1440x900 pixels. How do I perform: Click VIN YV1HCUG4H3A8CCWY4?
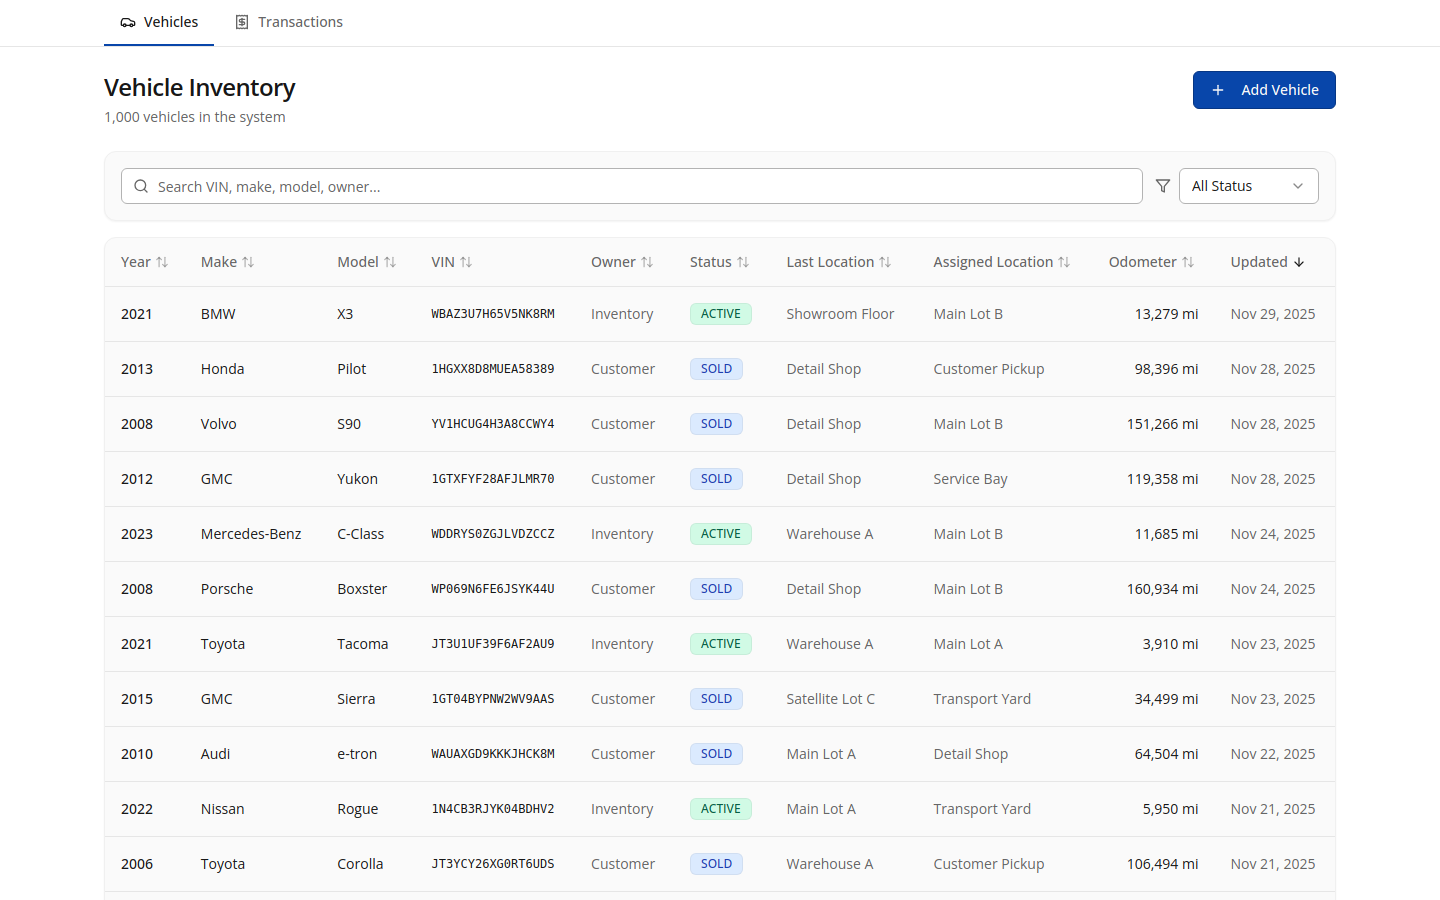493,424
